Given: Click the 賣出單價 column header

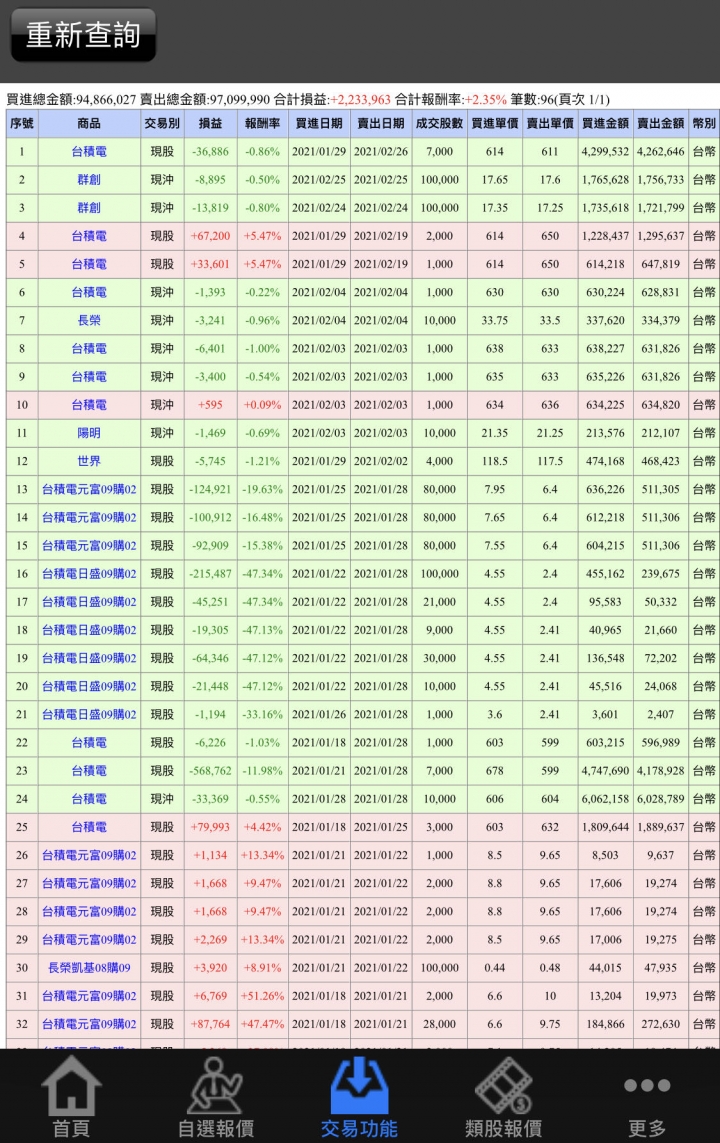Looking at the screenshot, I should 549,123.
